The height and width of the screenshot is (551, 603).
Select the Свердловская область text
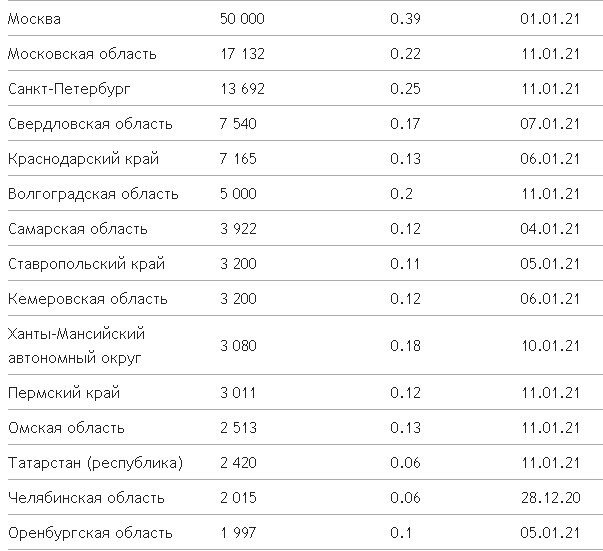[x=90, y=124]
